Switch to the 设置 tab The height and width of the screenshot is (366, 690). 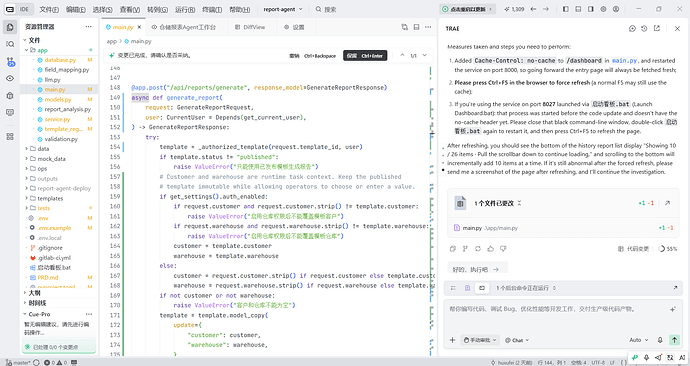[294, 27]
